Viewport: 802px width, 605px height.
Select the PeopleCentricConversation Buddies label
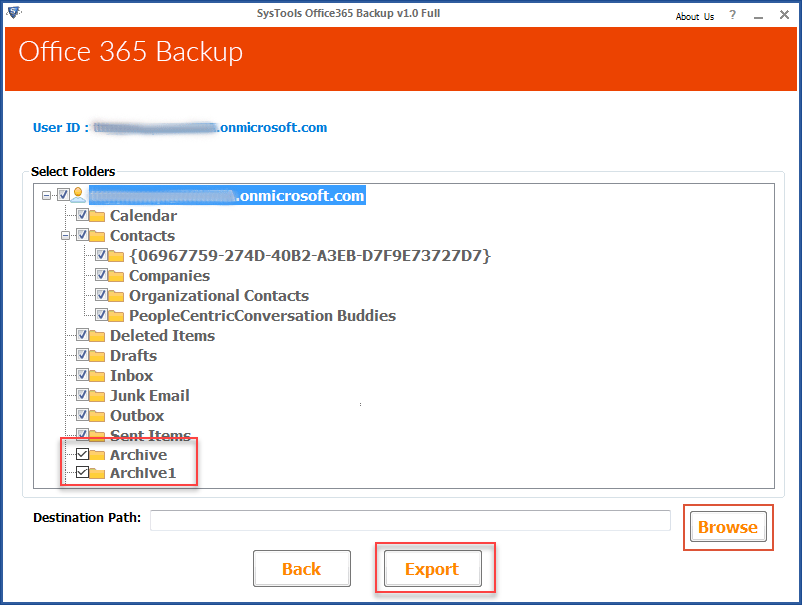262,316
